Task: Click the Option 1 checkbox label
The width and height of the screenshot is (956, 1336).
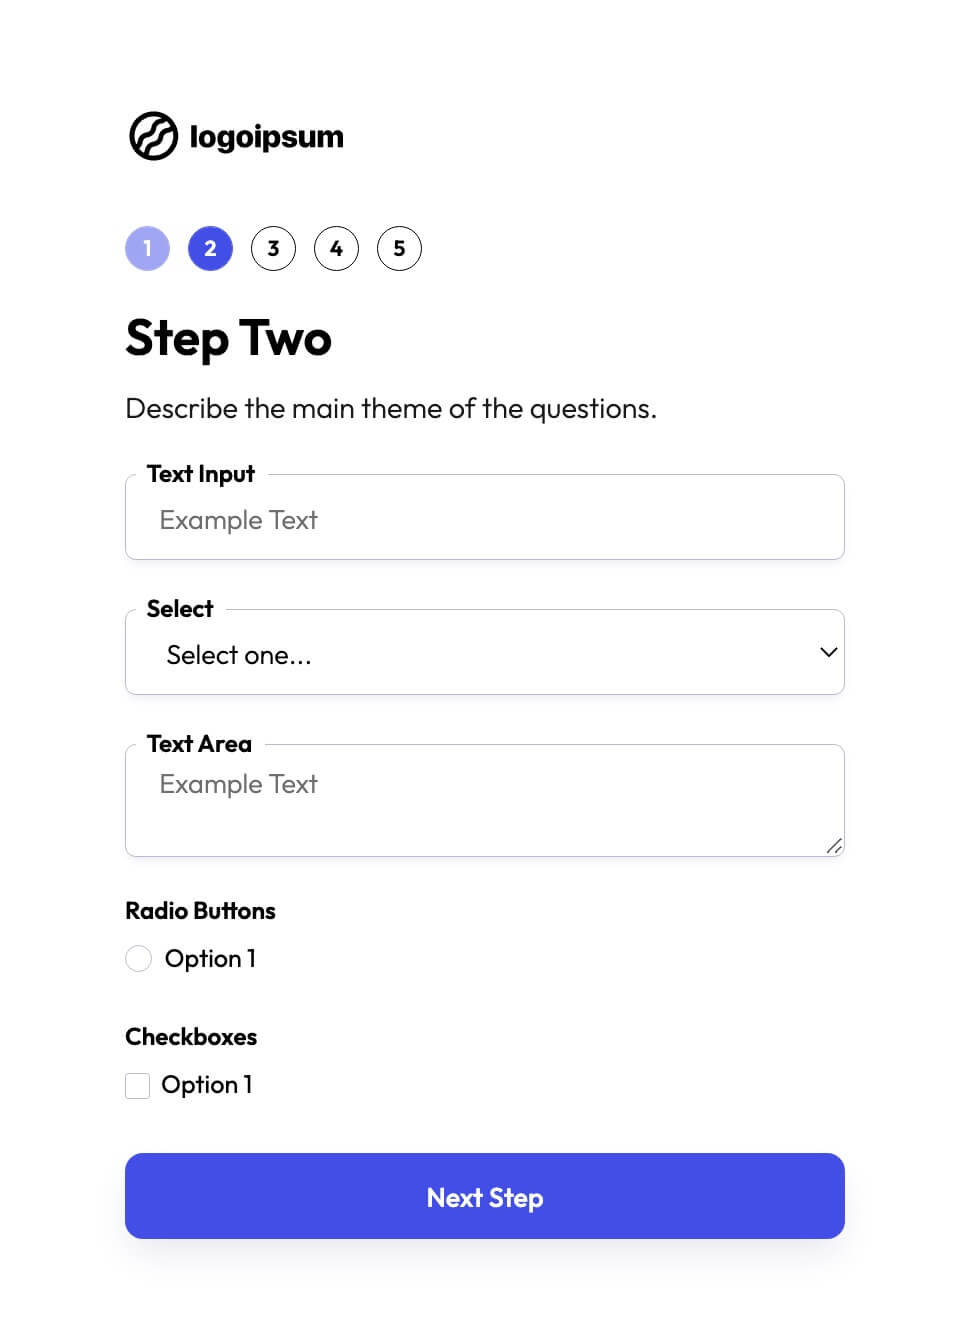Action: 206,1084
